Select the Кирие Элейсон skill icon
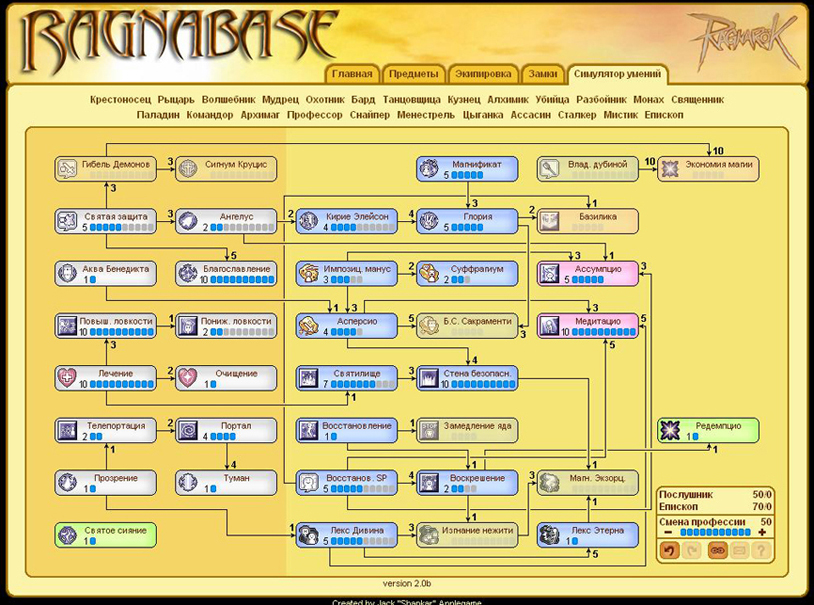Image resolution: width=814 pixels, height=605 pixels. click(x=308, y=222)
